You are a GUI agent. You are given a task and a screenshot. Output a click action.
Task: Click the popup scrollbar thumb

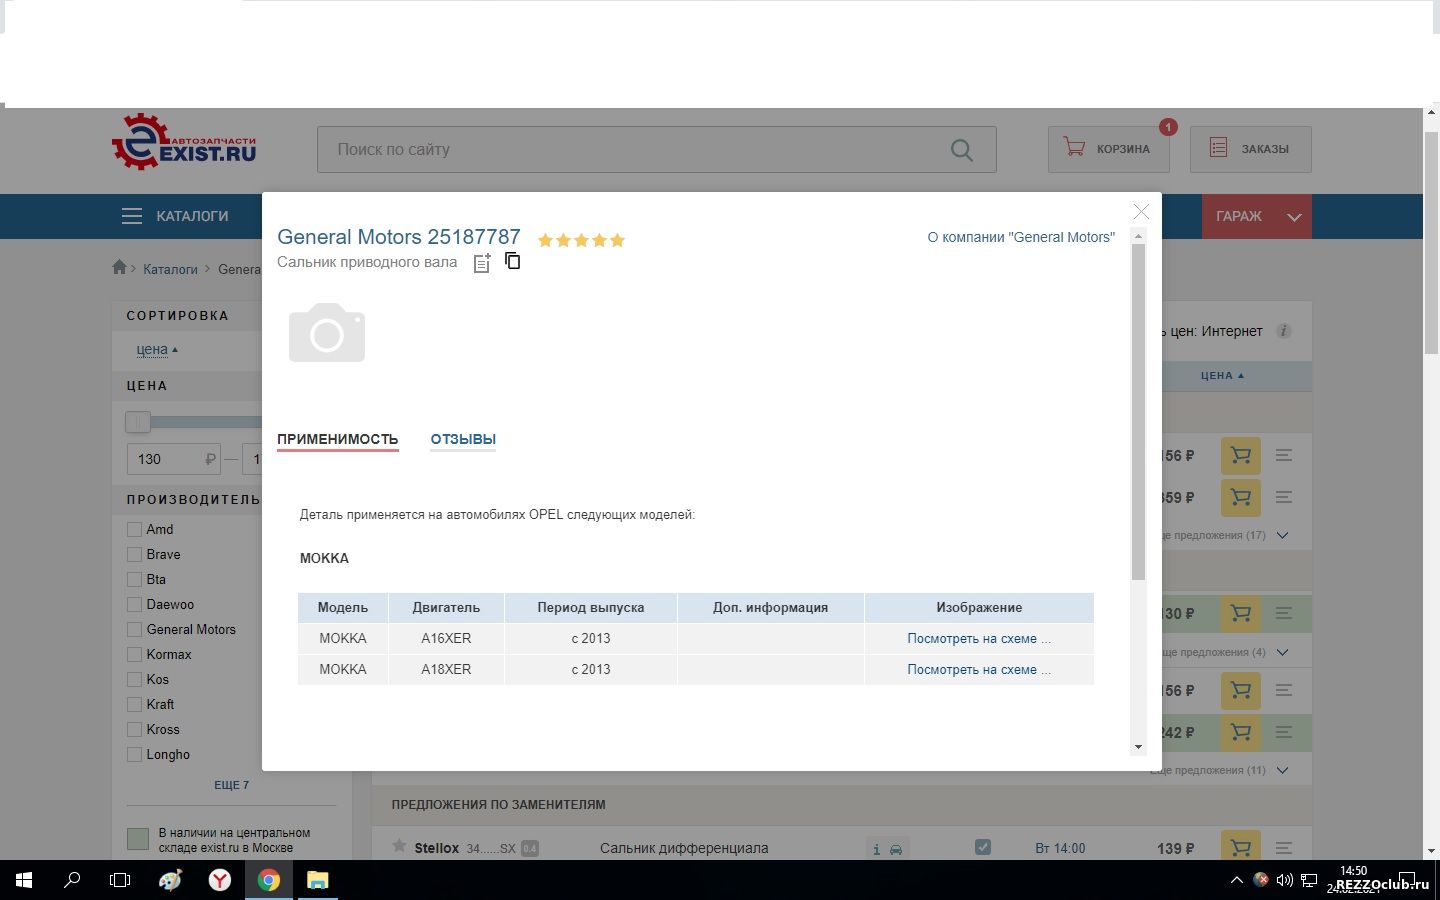[x=1138, y=411]
